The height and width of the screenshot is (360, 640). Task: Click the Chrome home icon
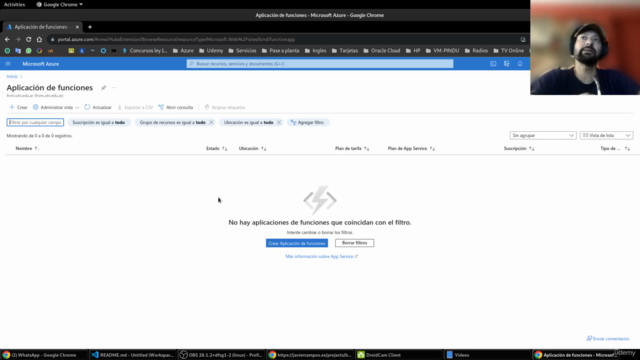point(39,40)
